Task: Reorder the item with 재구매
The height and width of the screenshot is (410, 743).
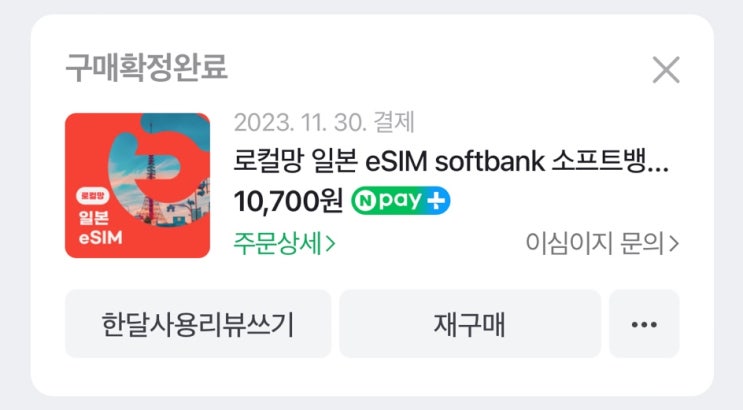Action: [470, 324]
